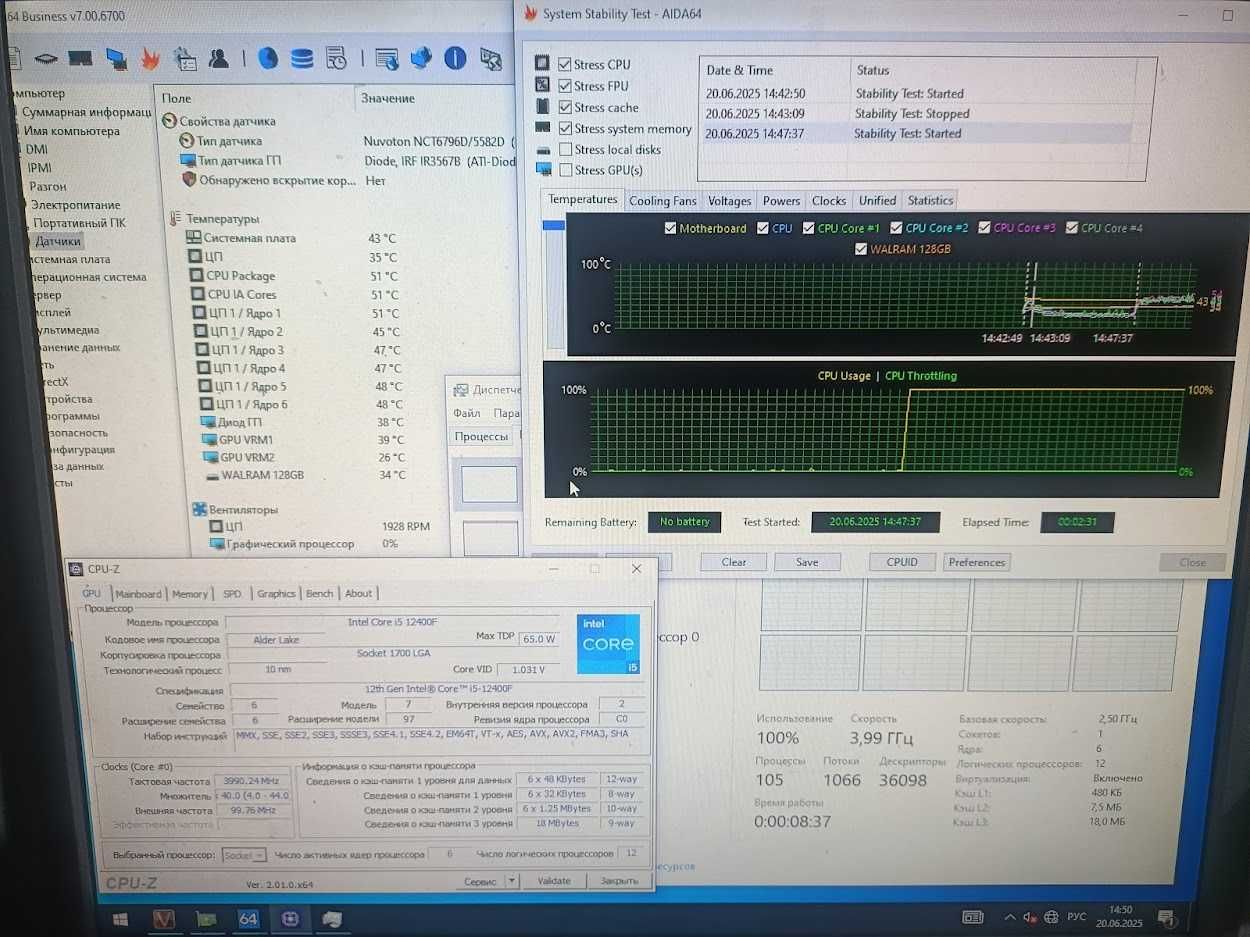Click the scheduled report clock toolbar icon
1250x937 pixels.
click(336, 58)
